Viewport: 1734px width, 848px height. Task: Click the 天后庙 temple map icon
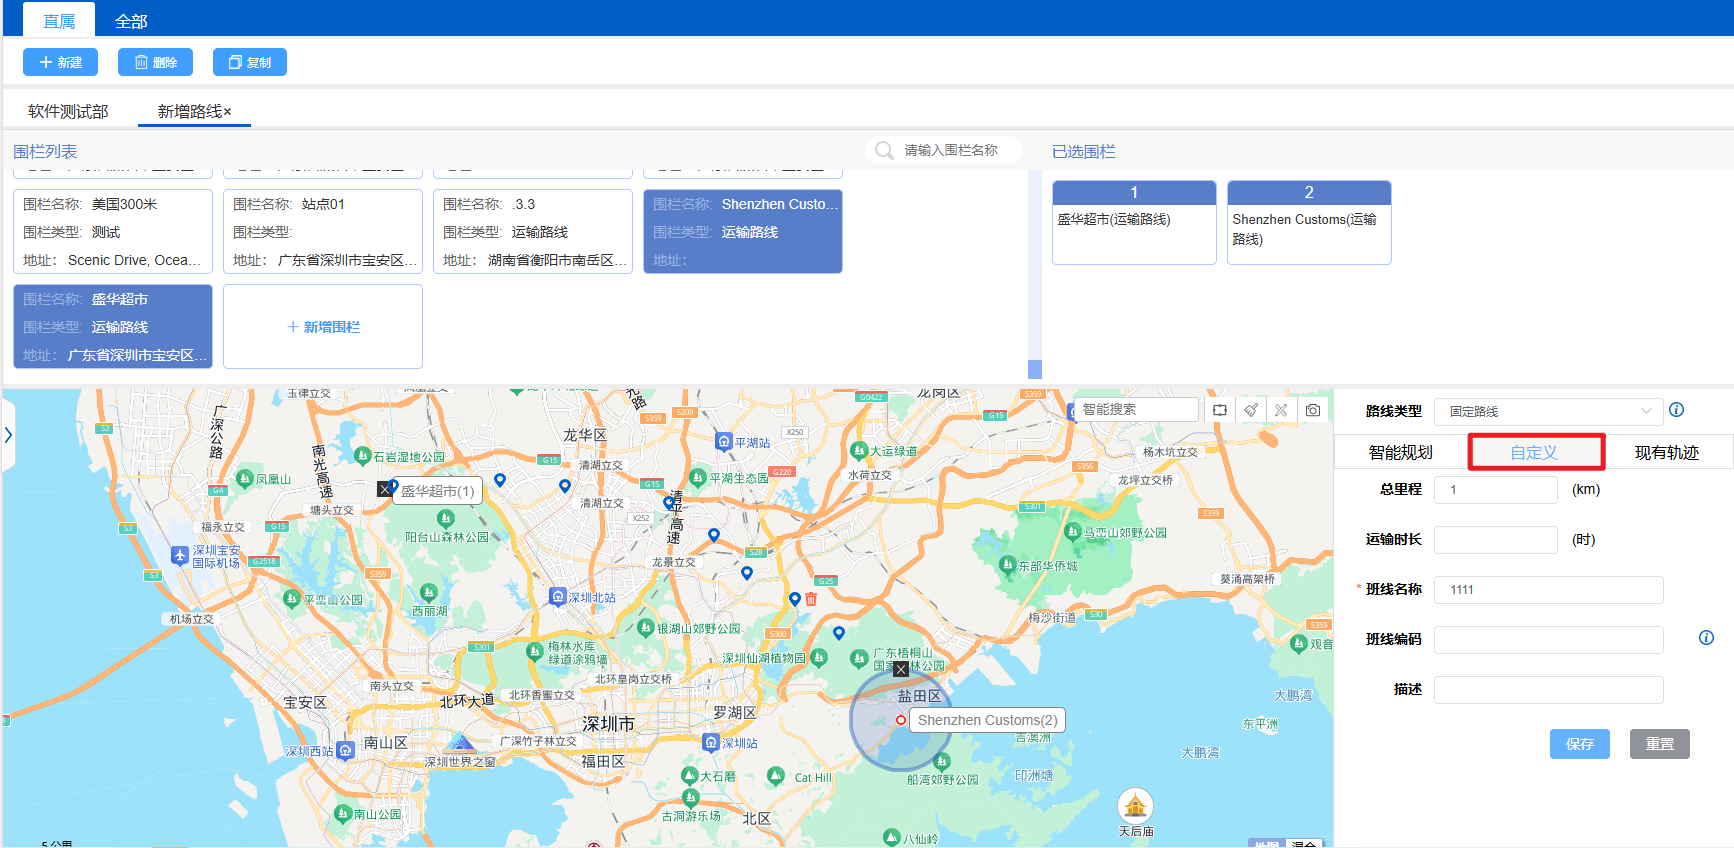(1135, 806)
